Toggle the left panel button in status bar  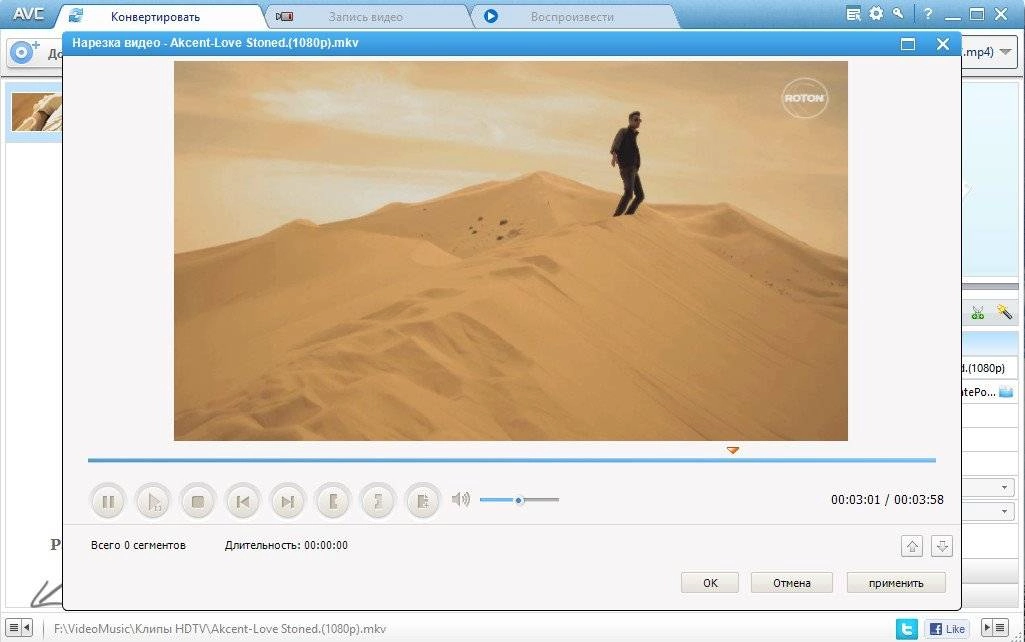point(18,628)
